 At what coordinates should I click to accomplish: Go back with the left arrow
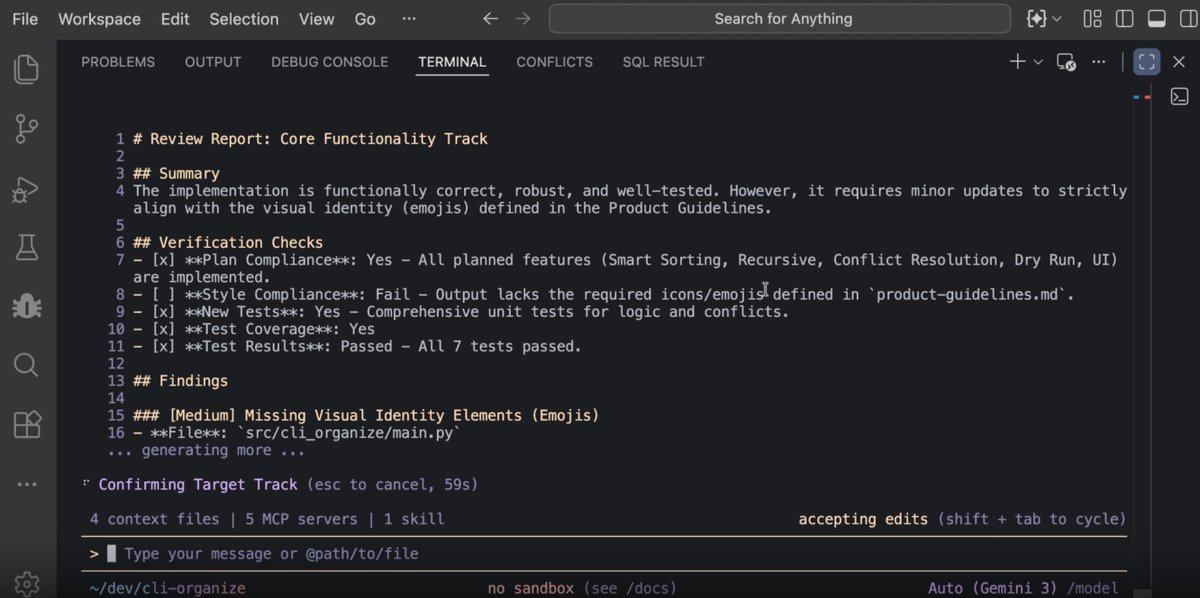[x=490, y=19]
